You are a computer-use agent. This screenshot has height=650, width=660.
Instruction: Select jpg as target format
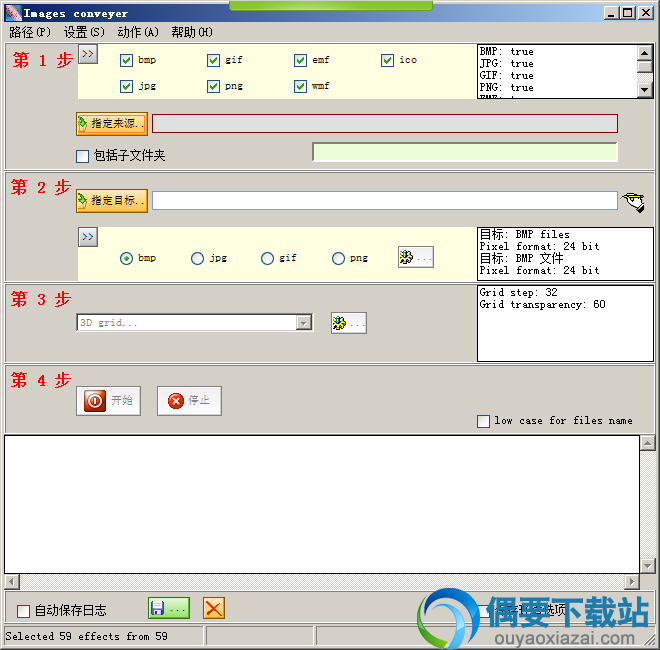click(197, 258)
